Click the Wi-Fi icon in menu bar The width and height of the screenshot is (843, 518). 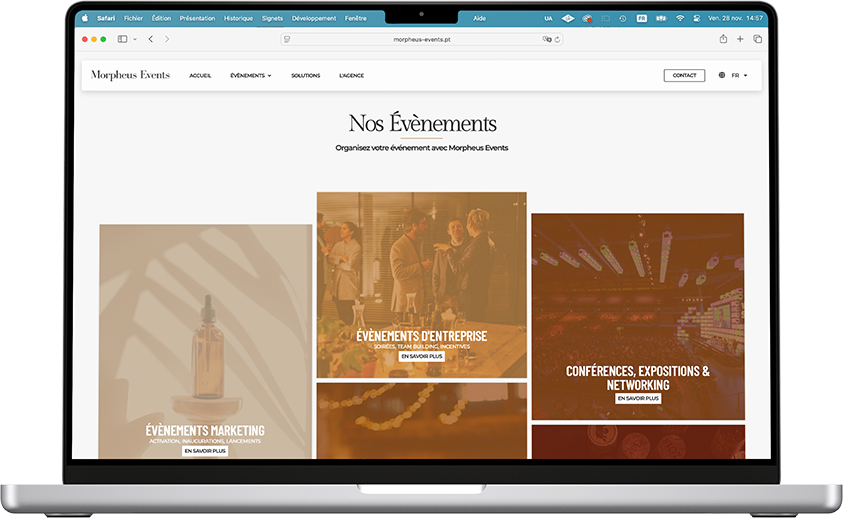pos(680,18)
